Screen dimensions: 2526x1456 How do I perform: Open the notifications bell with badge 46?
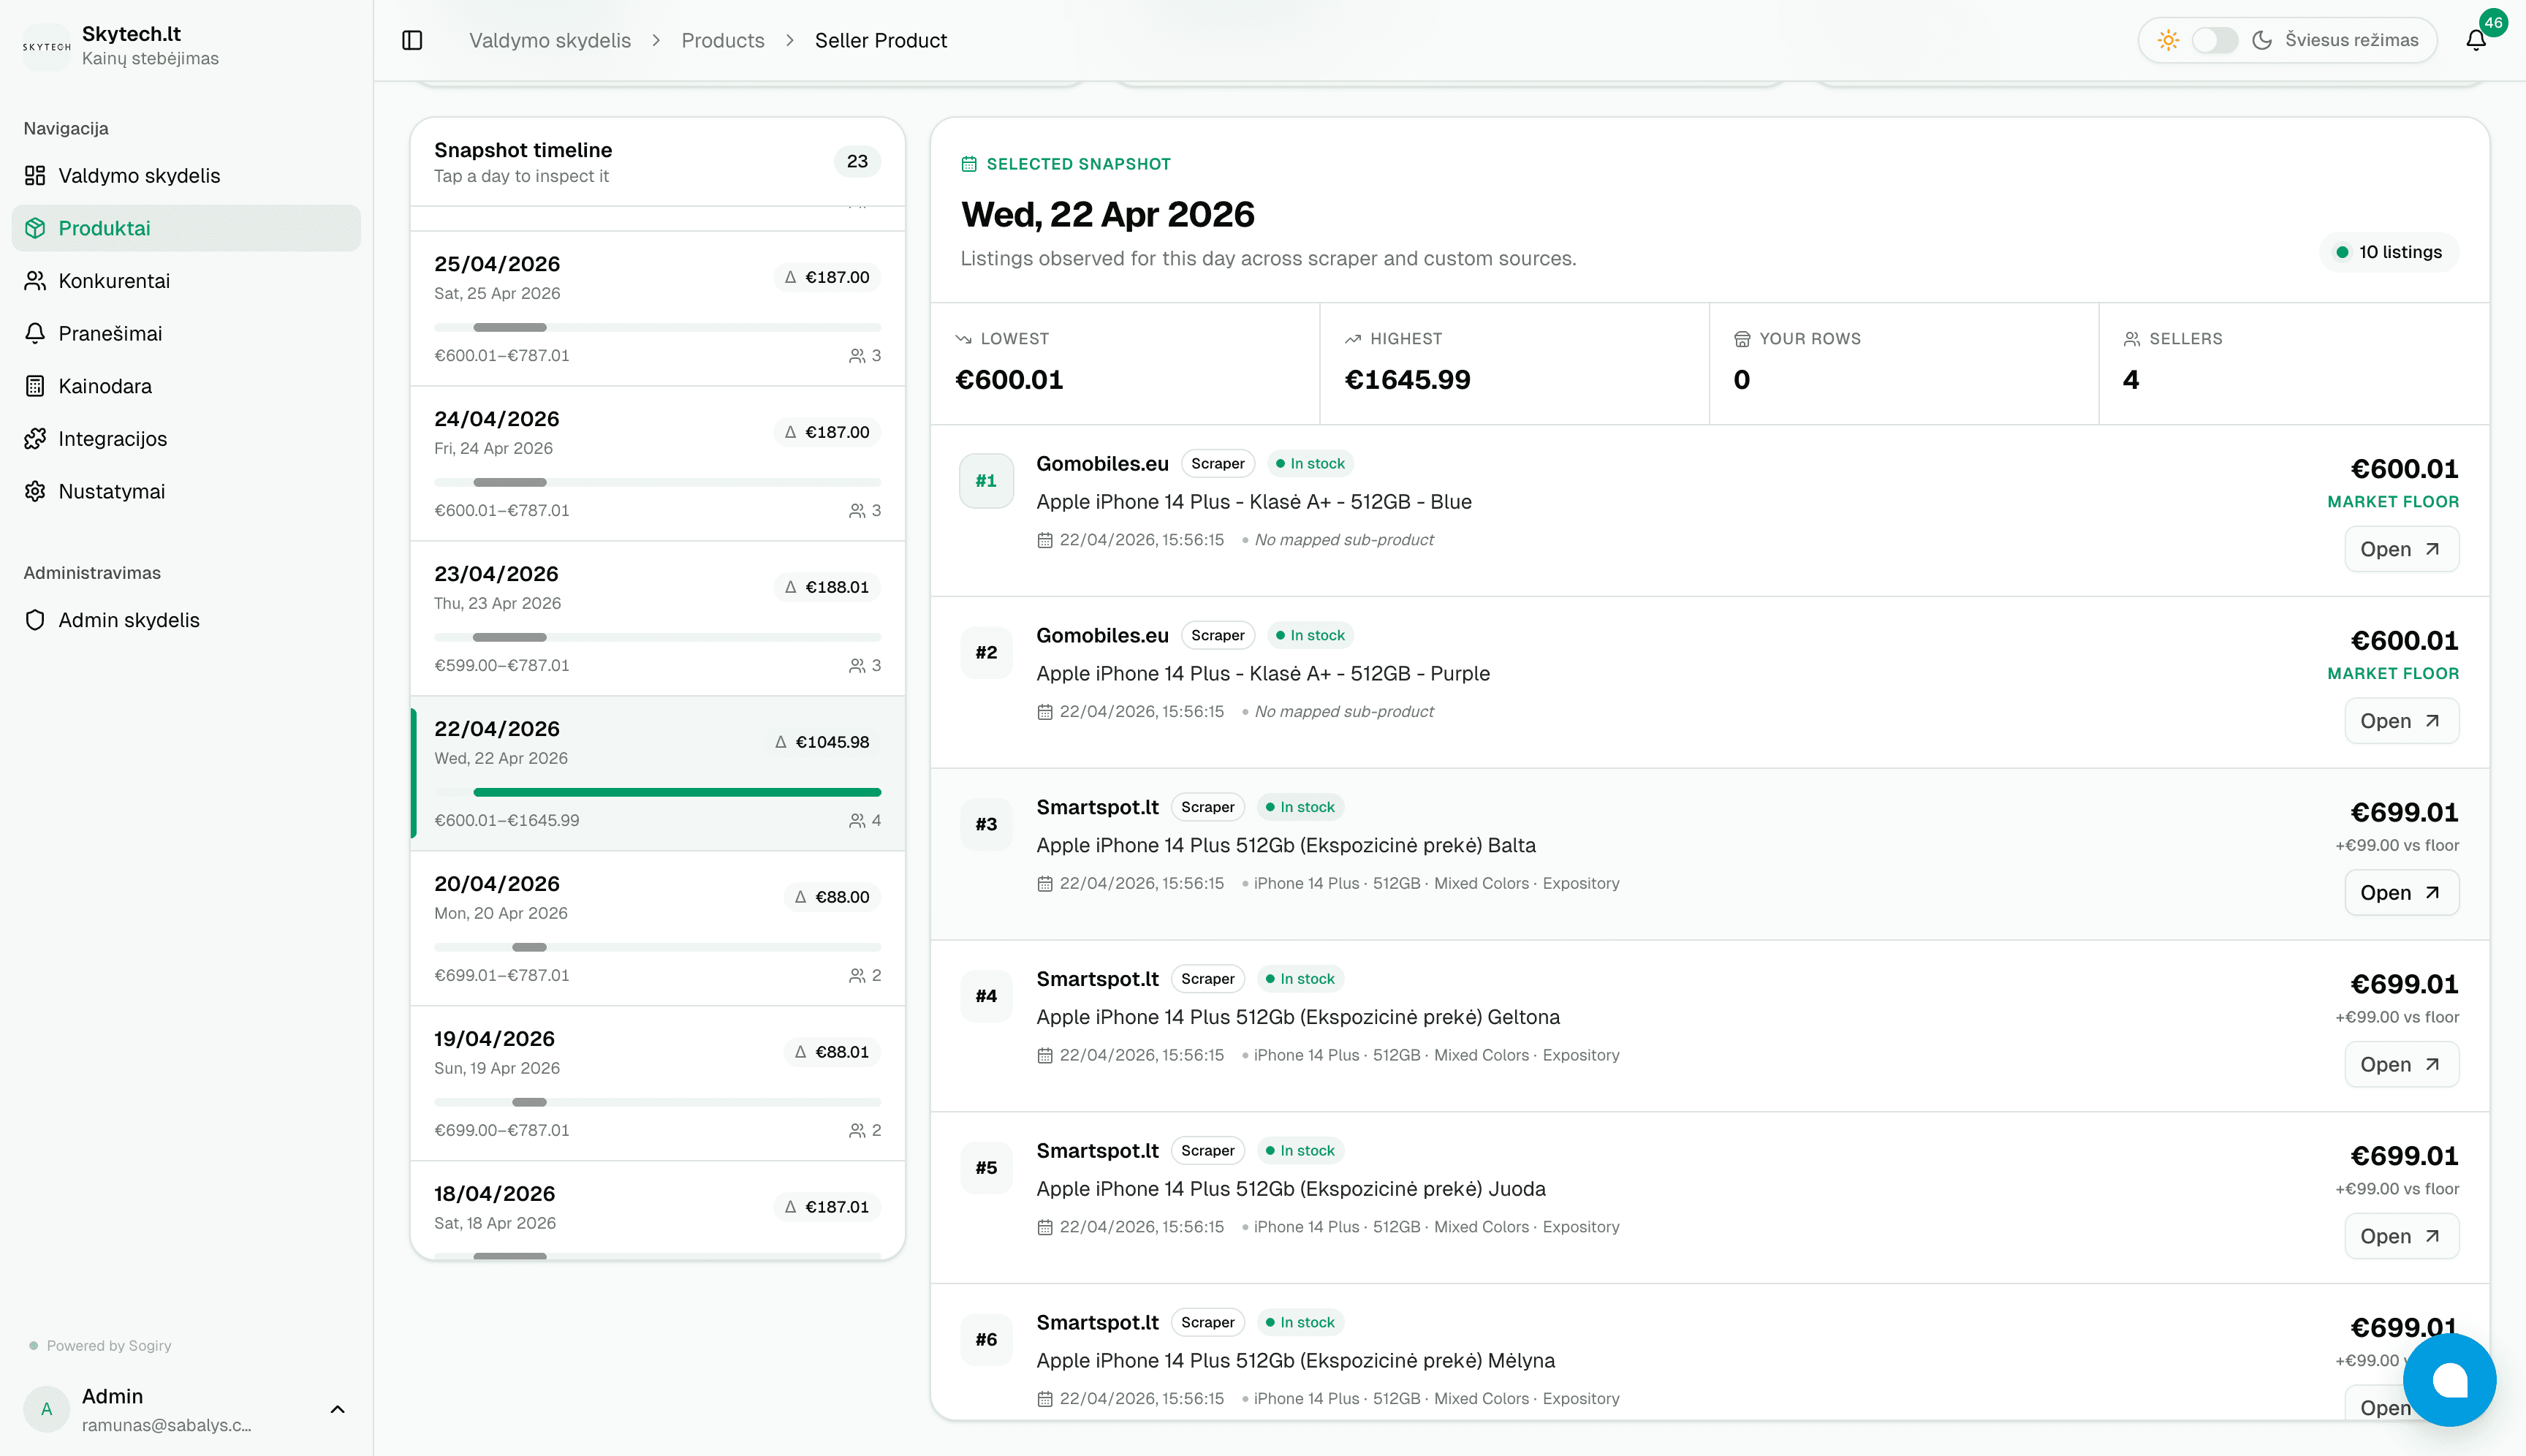click(2475, 40)
